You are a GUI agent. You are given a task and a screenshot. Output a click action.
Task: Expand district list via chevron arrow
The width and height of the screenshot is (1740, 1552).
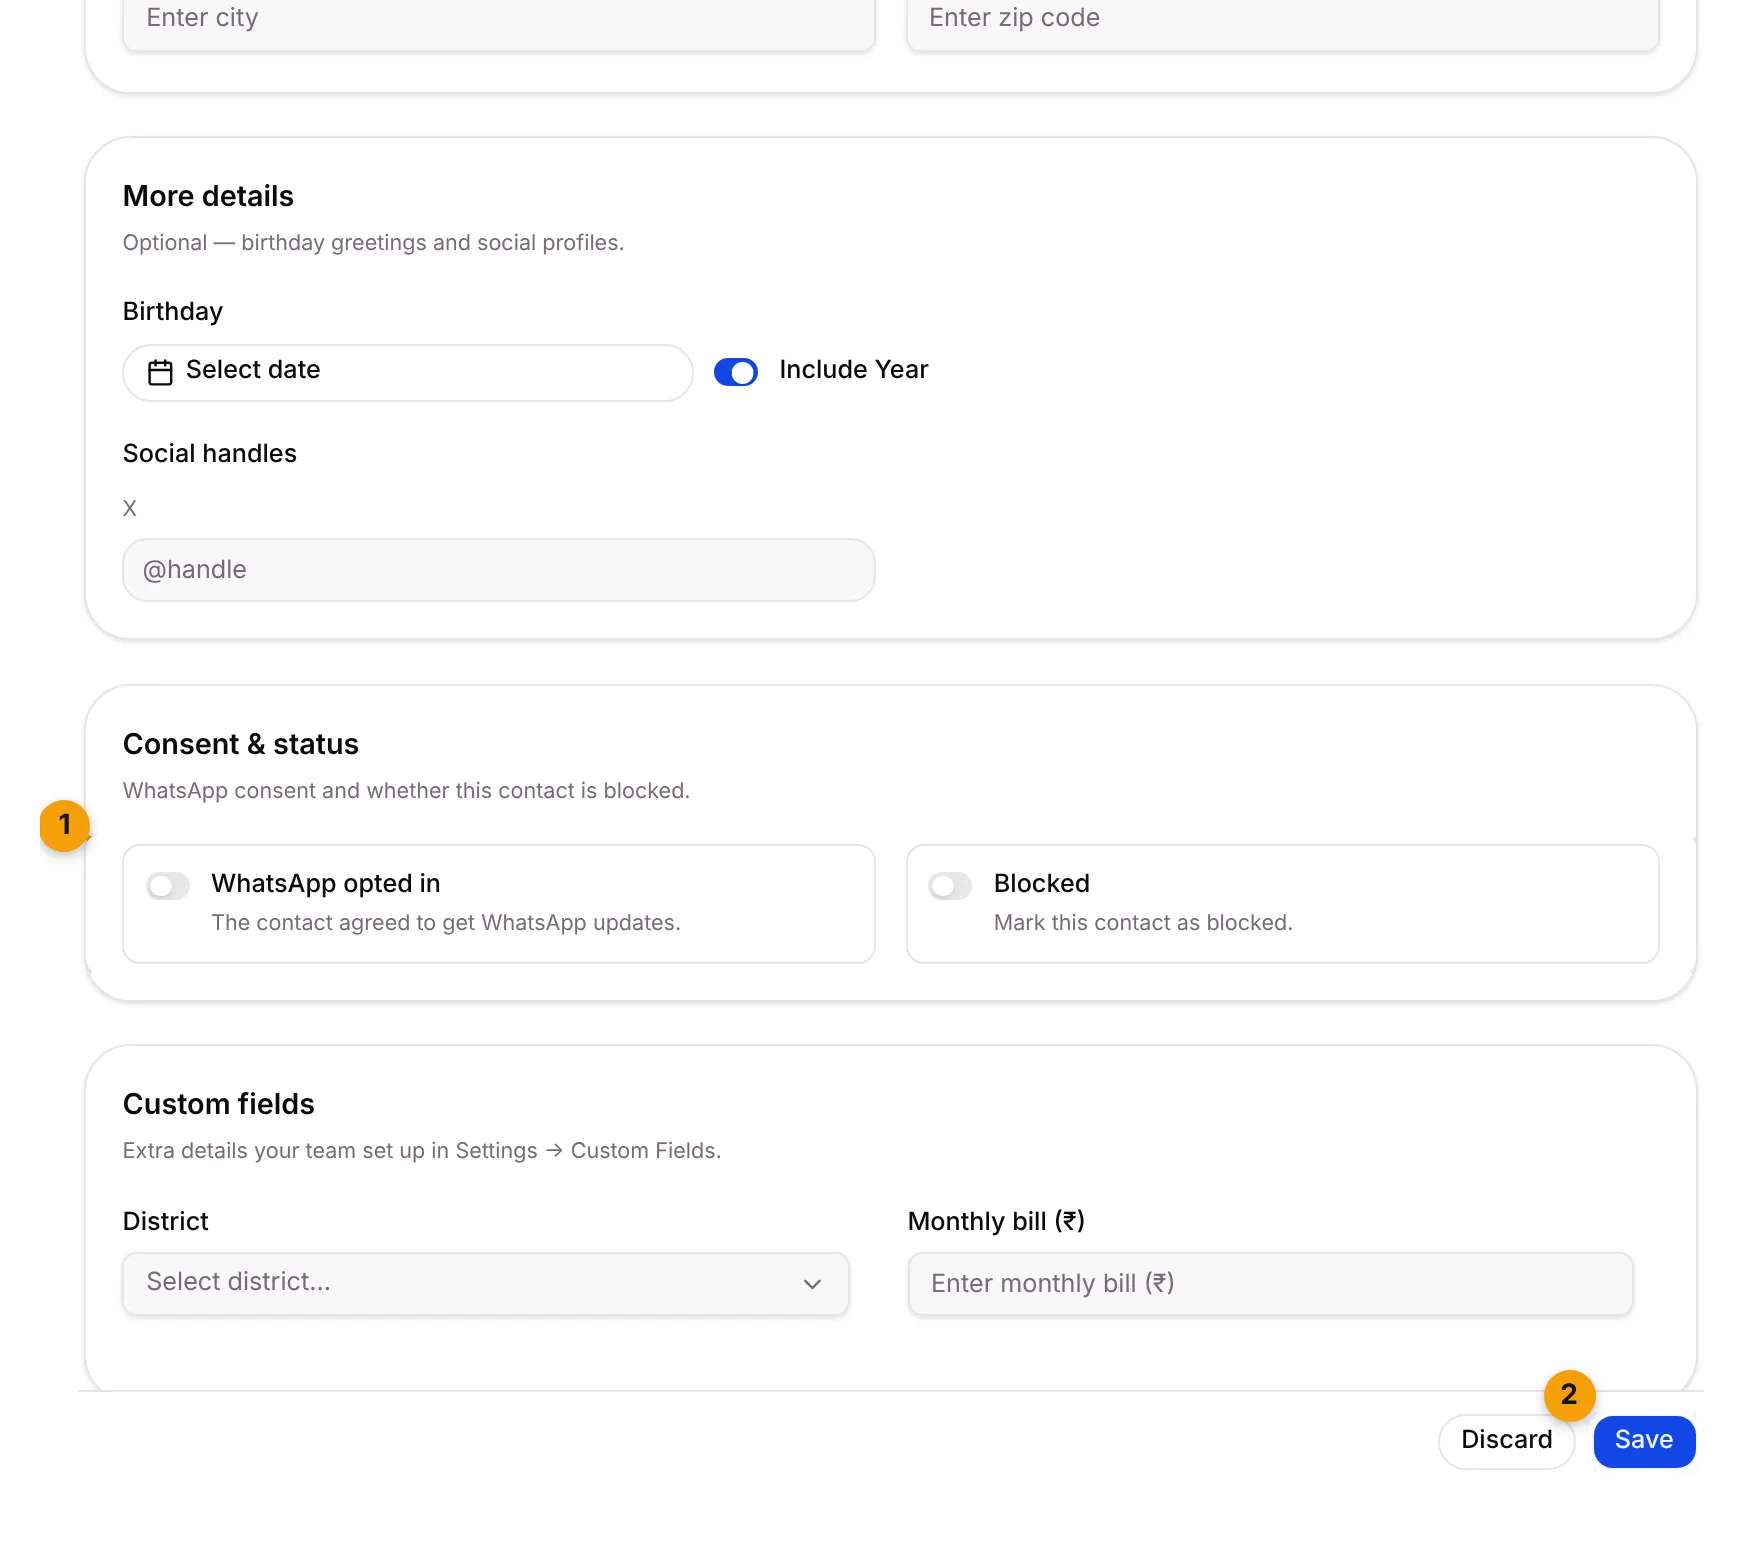[812, 1284]
